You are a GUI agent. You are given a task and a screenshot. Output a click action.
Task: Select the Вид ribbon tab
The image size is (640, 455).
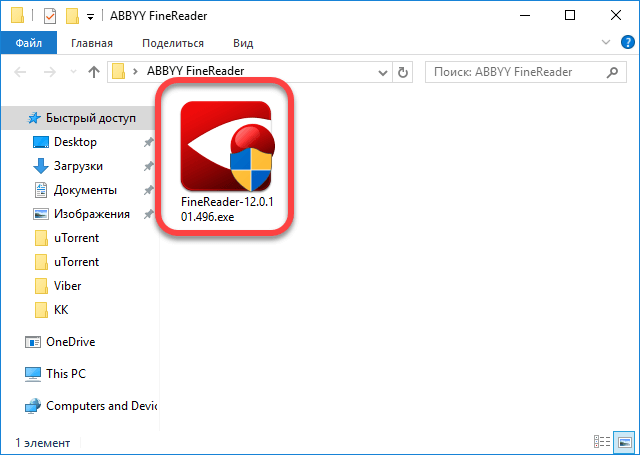click(x=243, y=43)
